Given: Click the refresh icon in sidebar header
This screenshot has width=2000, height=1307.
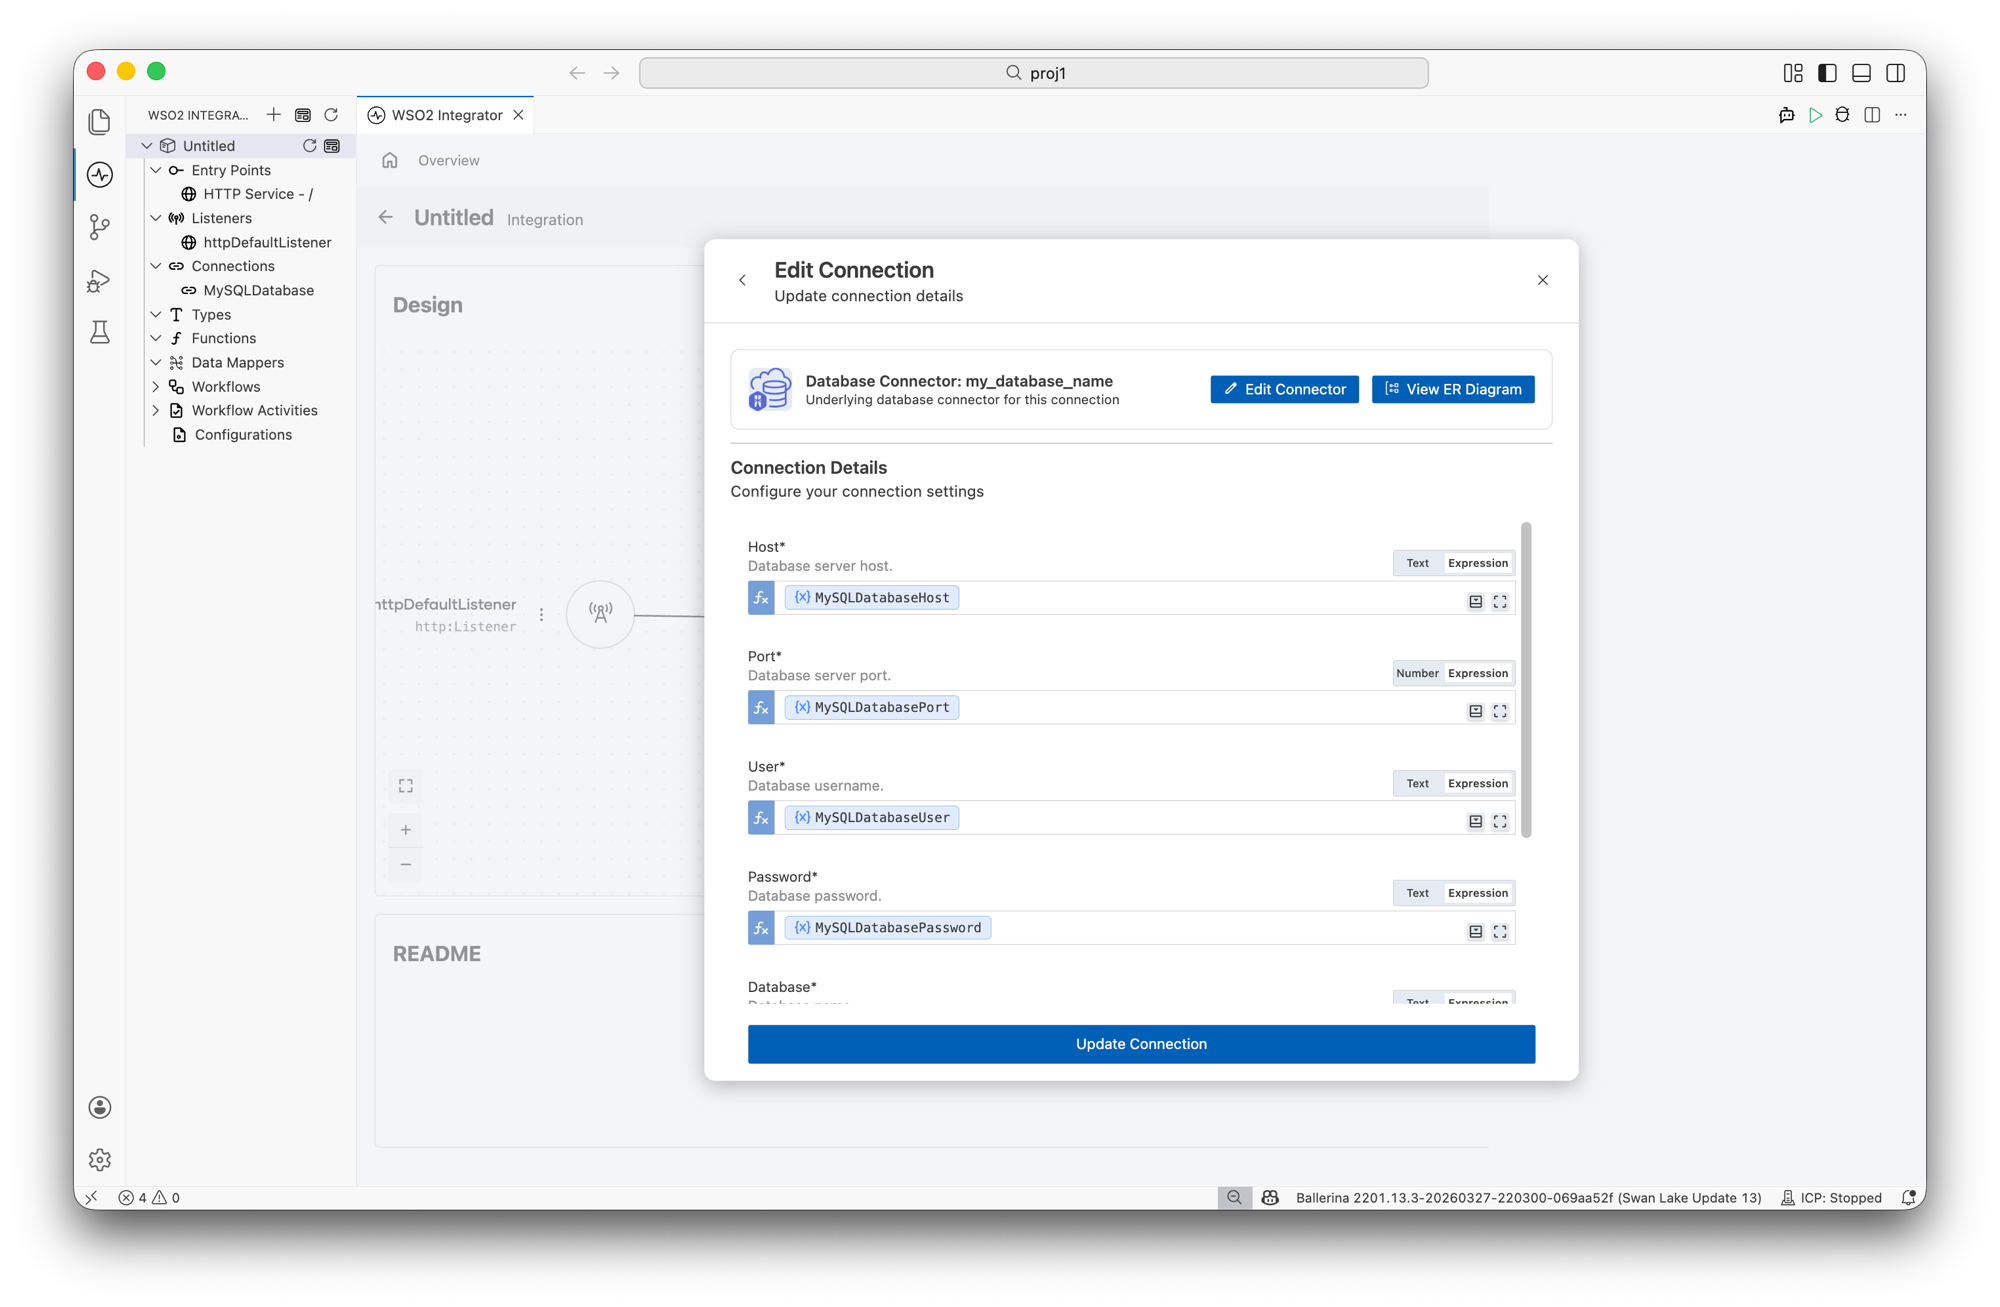Looking at the screenshot, I should coord(331,115).
